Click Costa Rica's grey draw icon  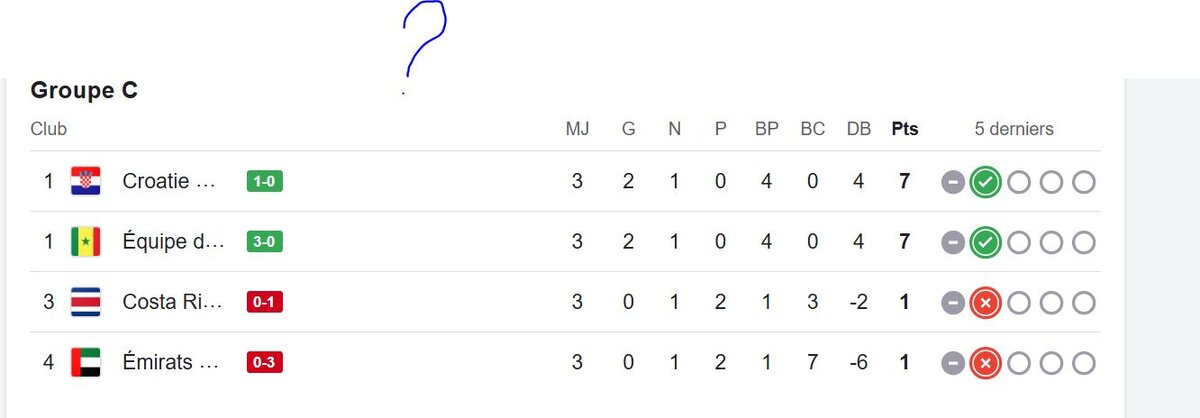953,303
